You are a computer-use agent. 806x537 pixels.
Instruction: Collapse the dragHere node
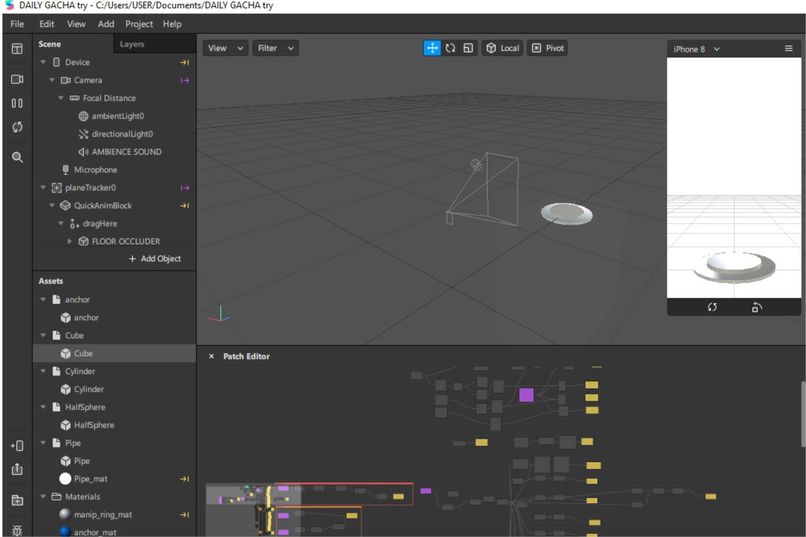61,223
